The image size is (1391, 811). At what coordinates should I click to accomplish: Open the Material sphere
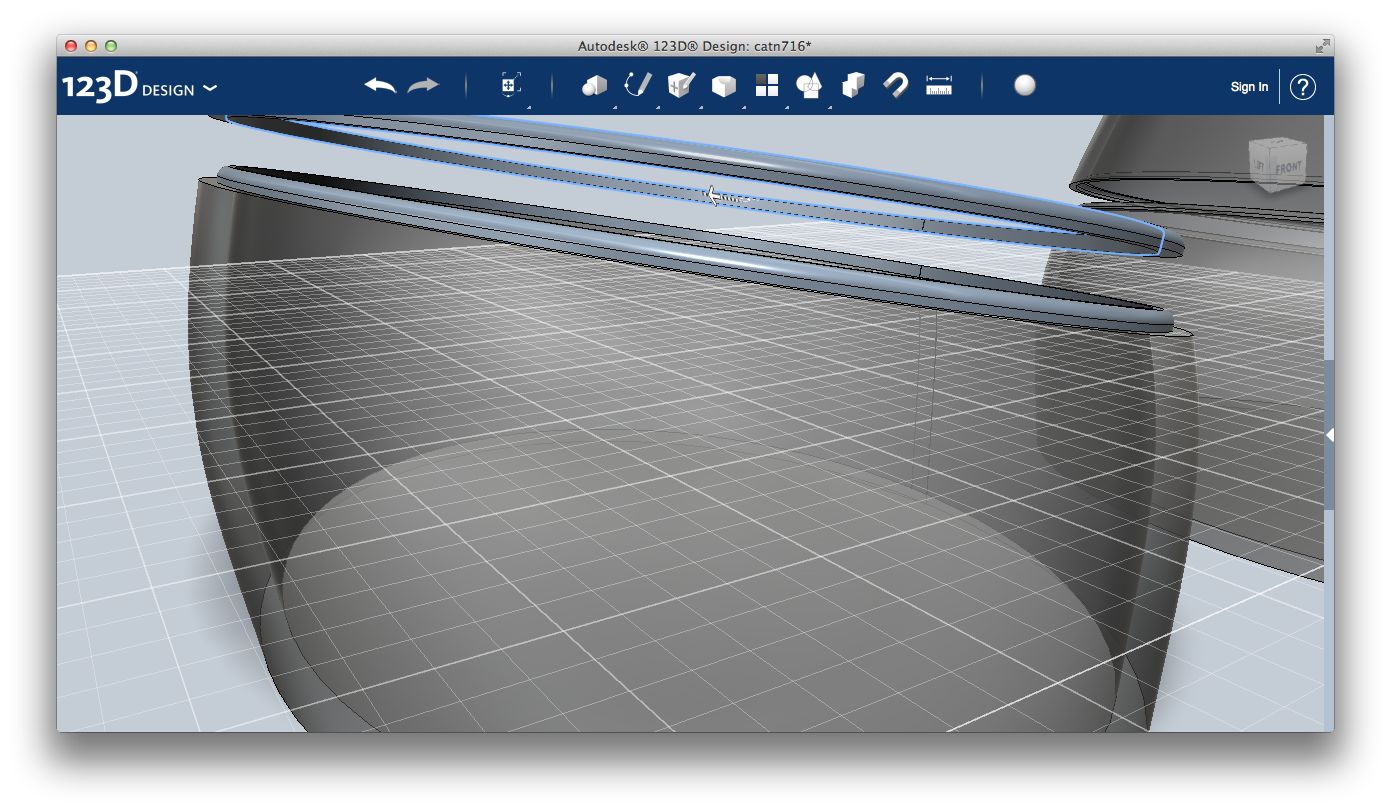click(1025, 86)
